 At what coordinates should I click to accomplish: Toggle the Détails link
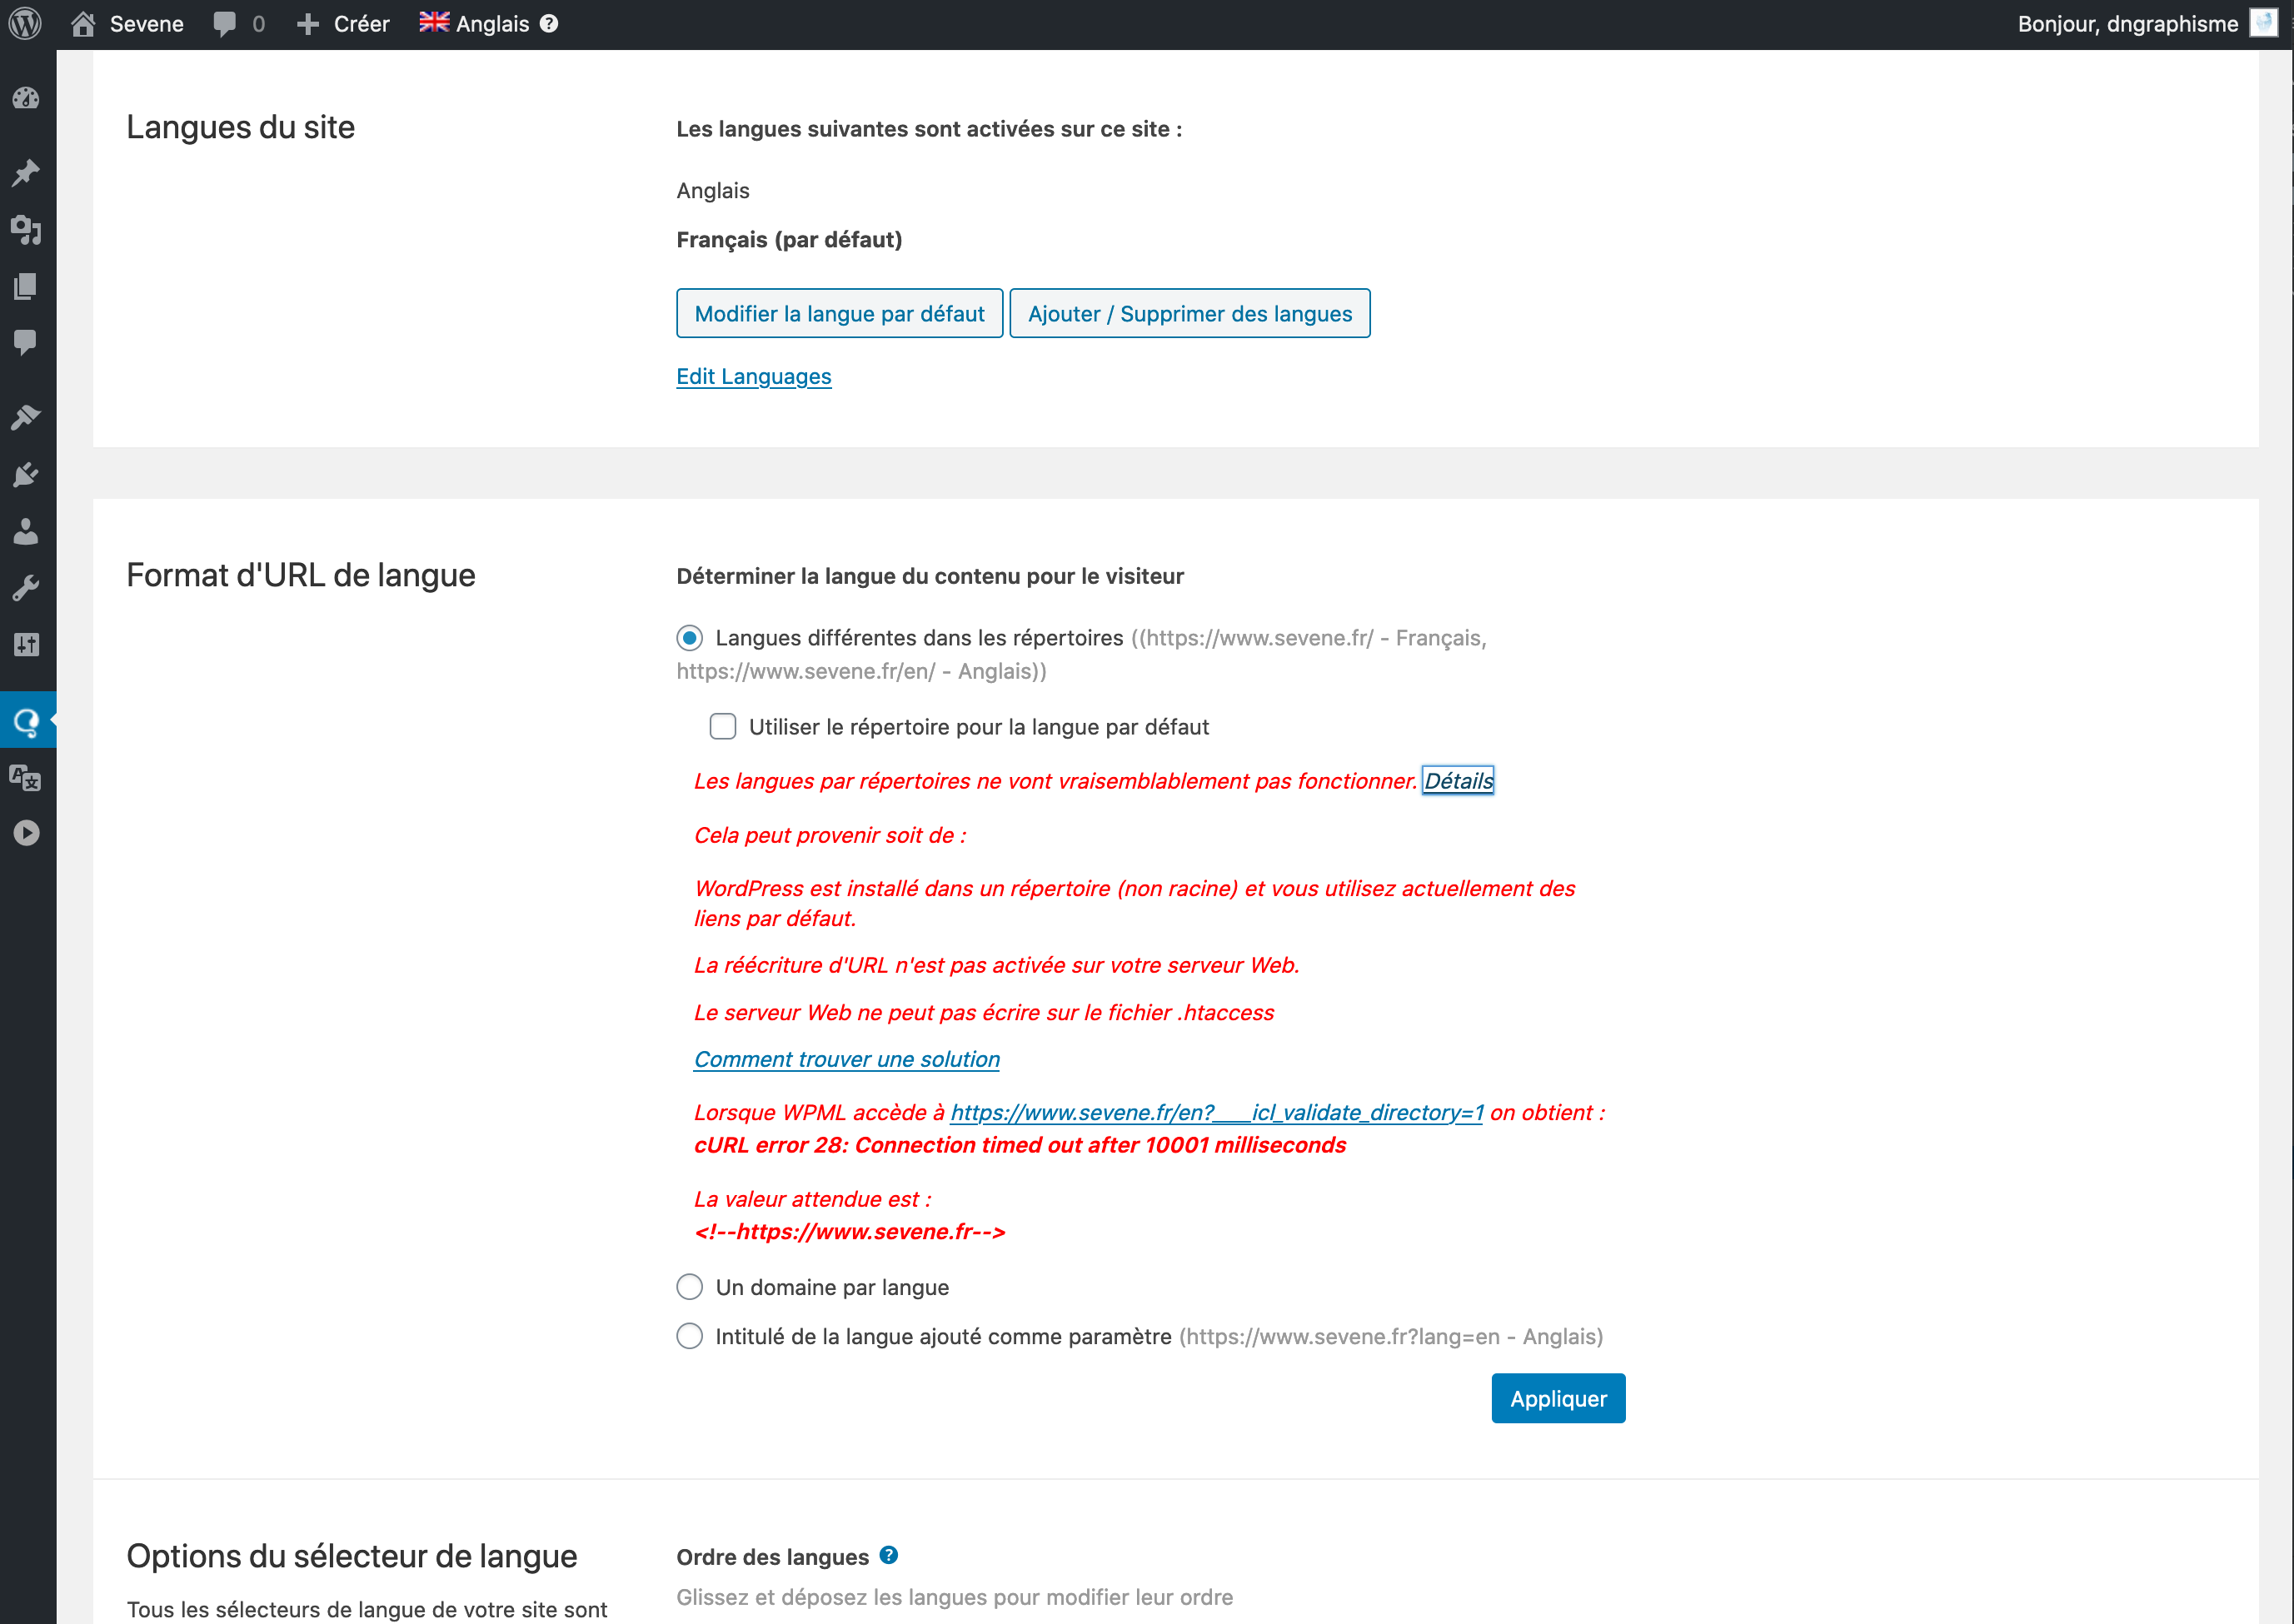click(x=1458, y=780)
